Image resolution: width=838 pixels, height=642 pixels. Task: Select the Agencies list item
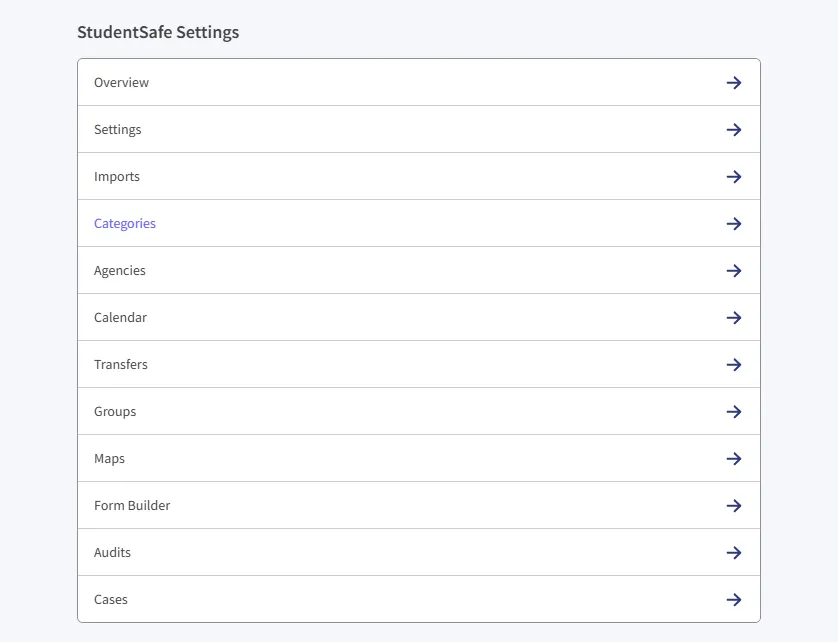418,270
